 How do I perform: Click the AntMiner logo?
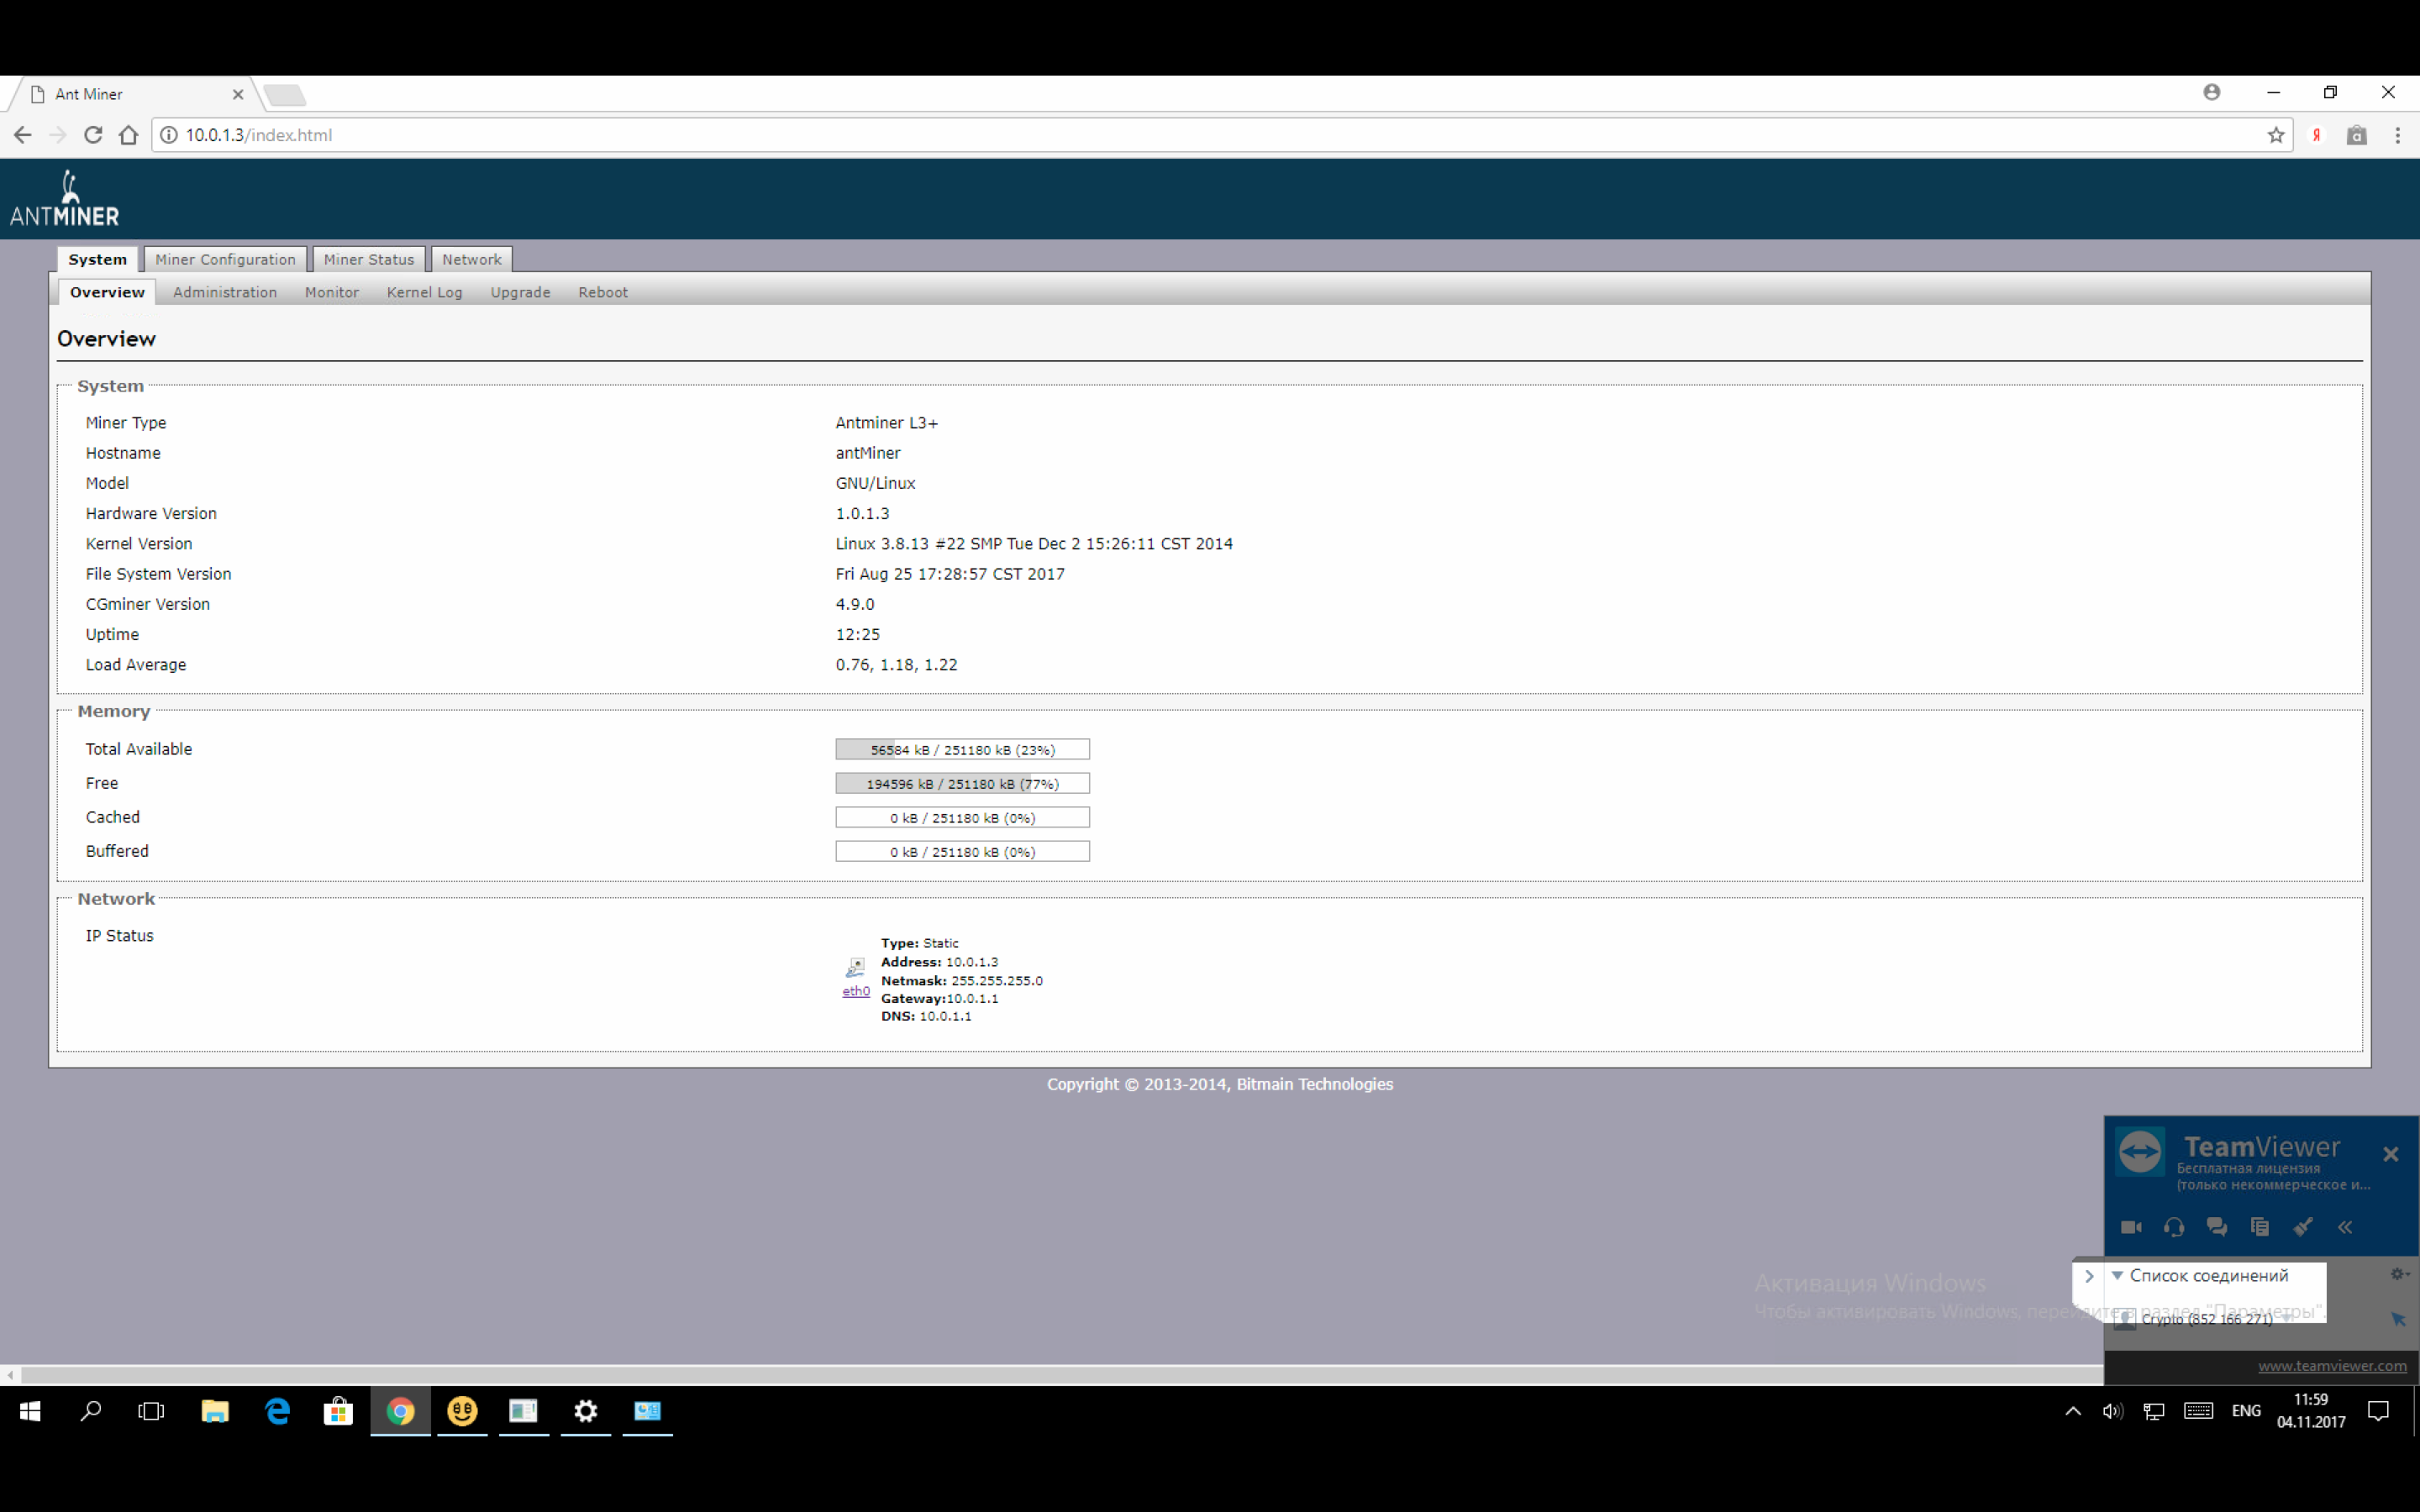coord(65,198)
